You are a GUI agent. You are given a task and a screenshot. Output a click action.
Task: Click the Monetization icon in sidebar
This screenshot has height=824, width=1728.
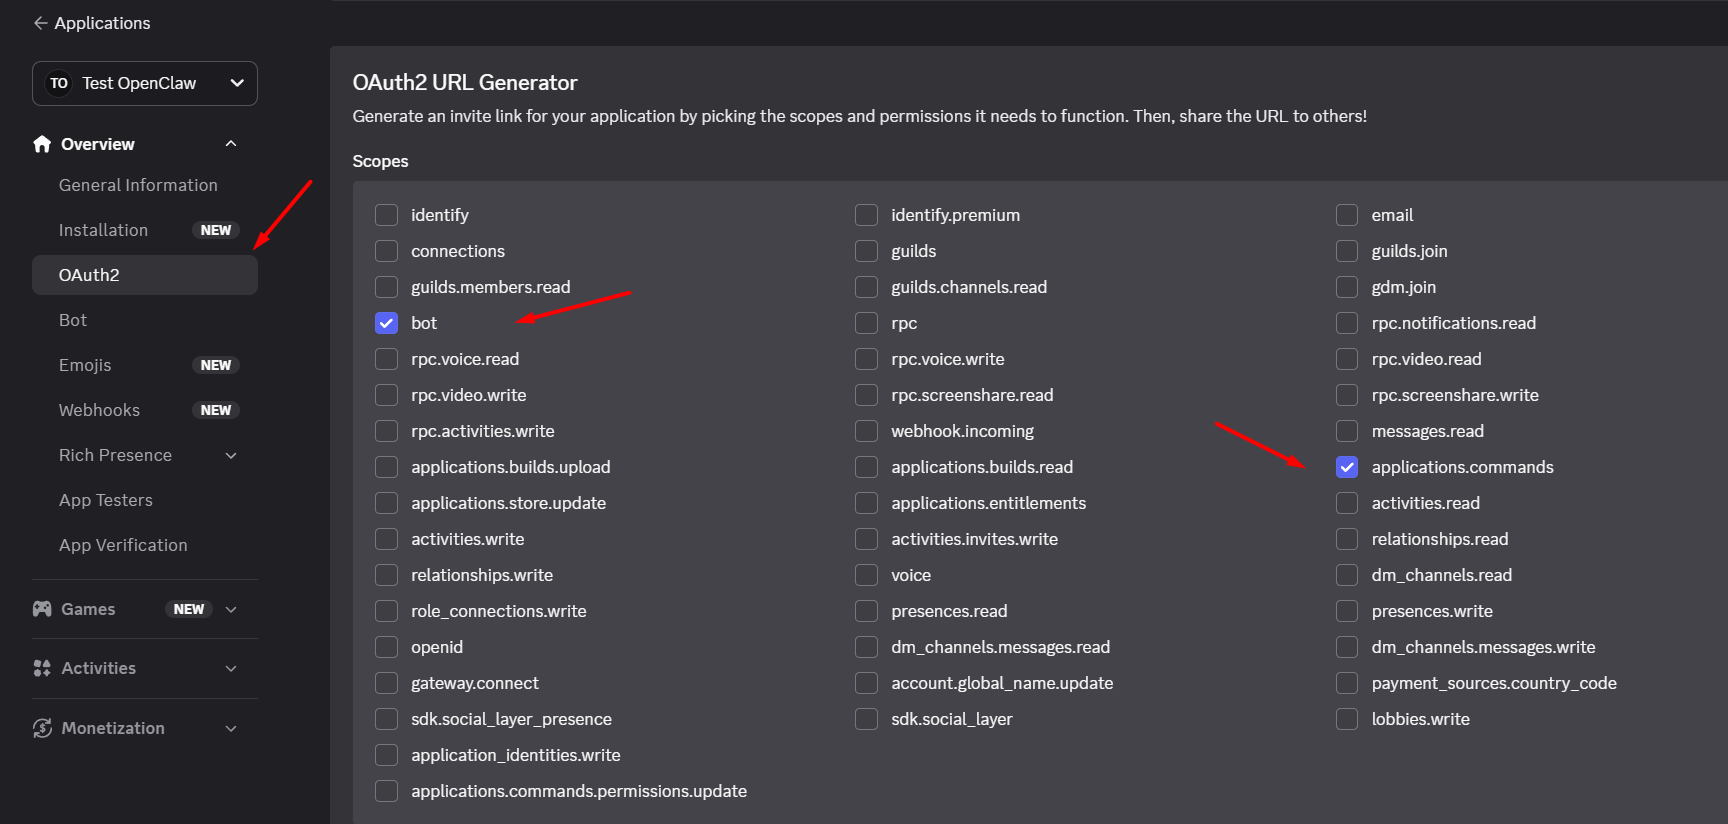[x=42, y=728]
